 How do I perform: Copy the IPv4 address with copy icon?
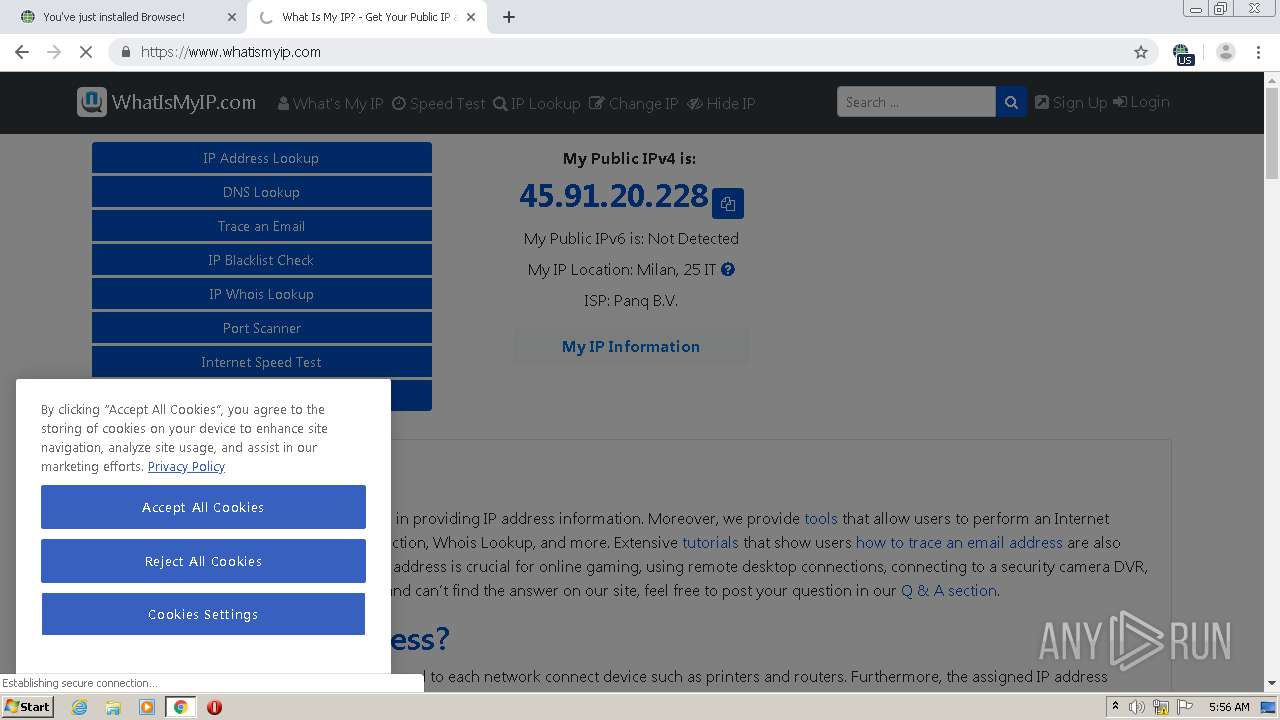[728, 203]
